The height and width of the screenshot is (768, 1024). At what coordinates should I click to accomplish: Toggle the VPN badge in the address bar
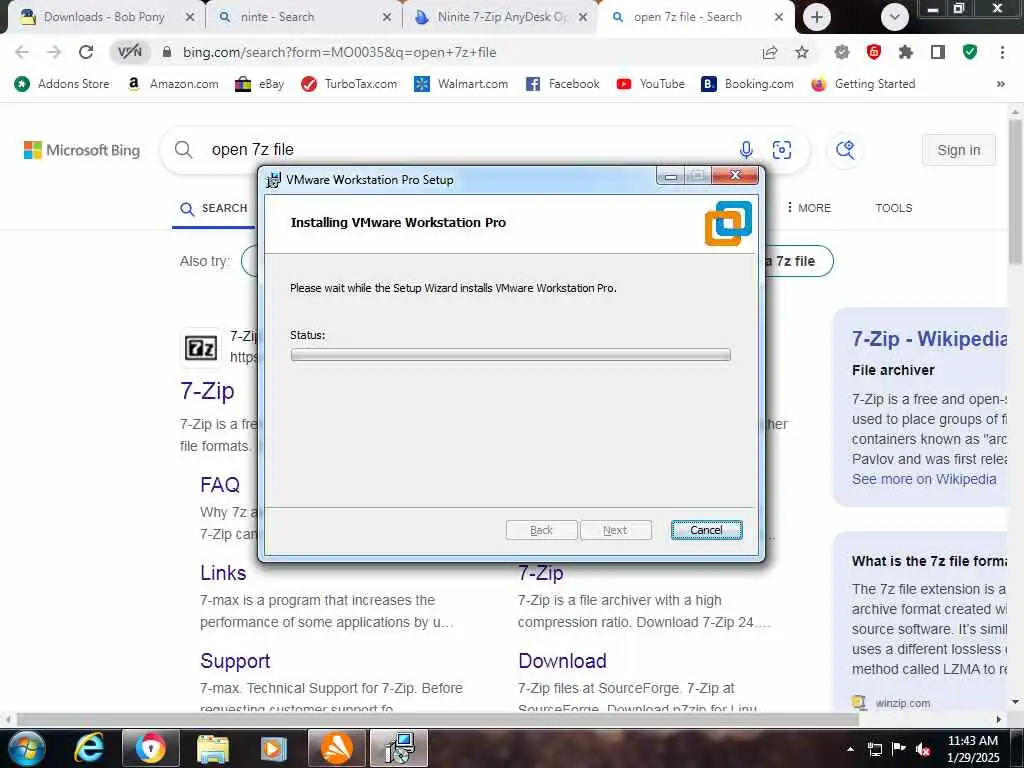129,52
